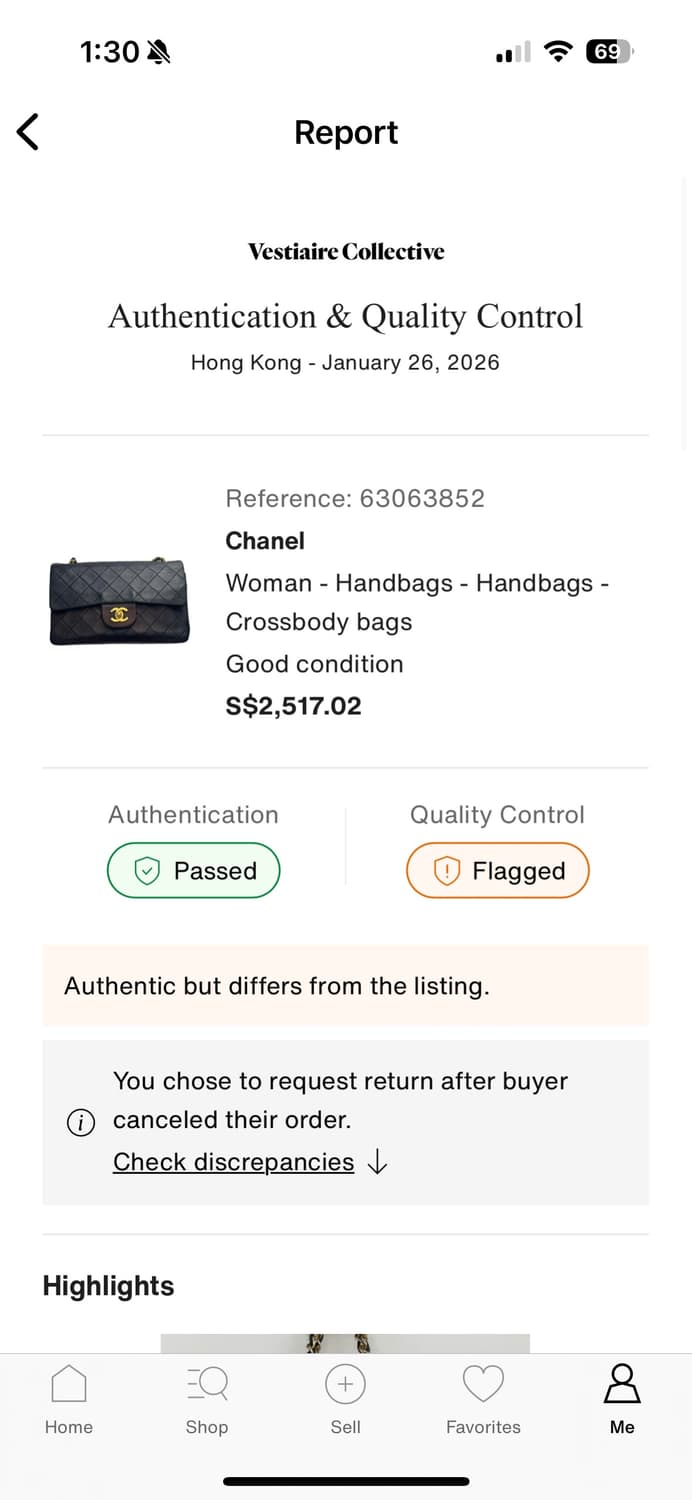Open the Home tab icon

[x=68, y=1385]
